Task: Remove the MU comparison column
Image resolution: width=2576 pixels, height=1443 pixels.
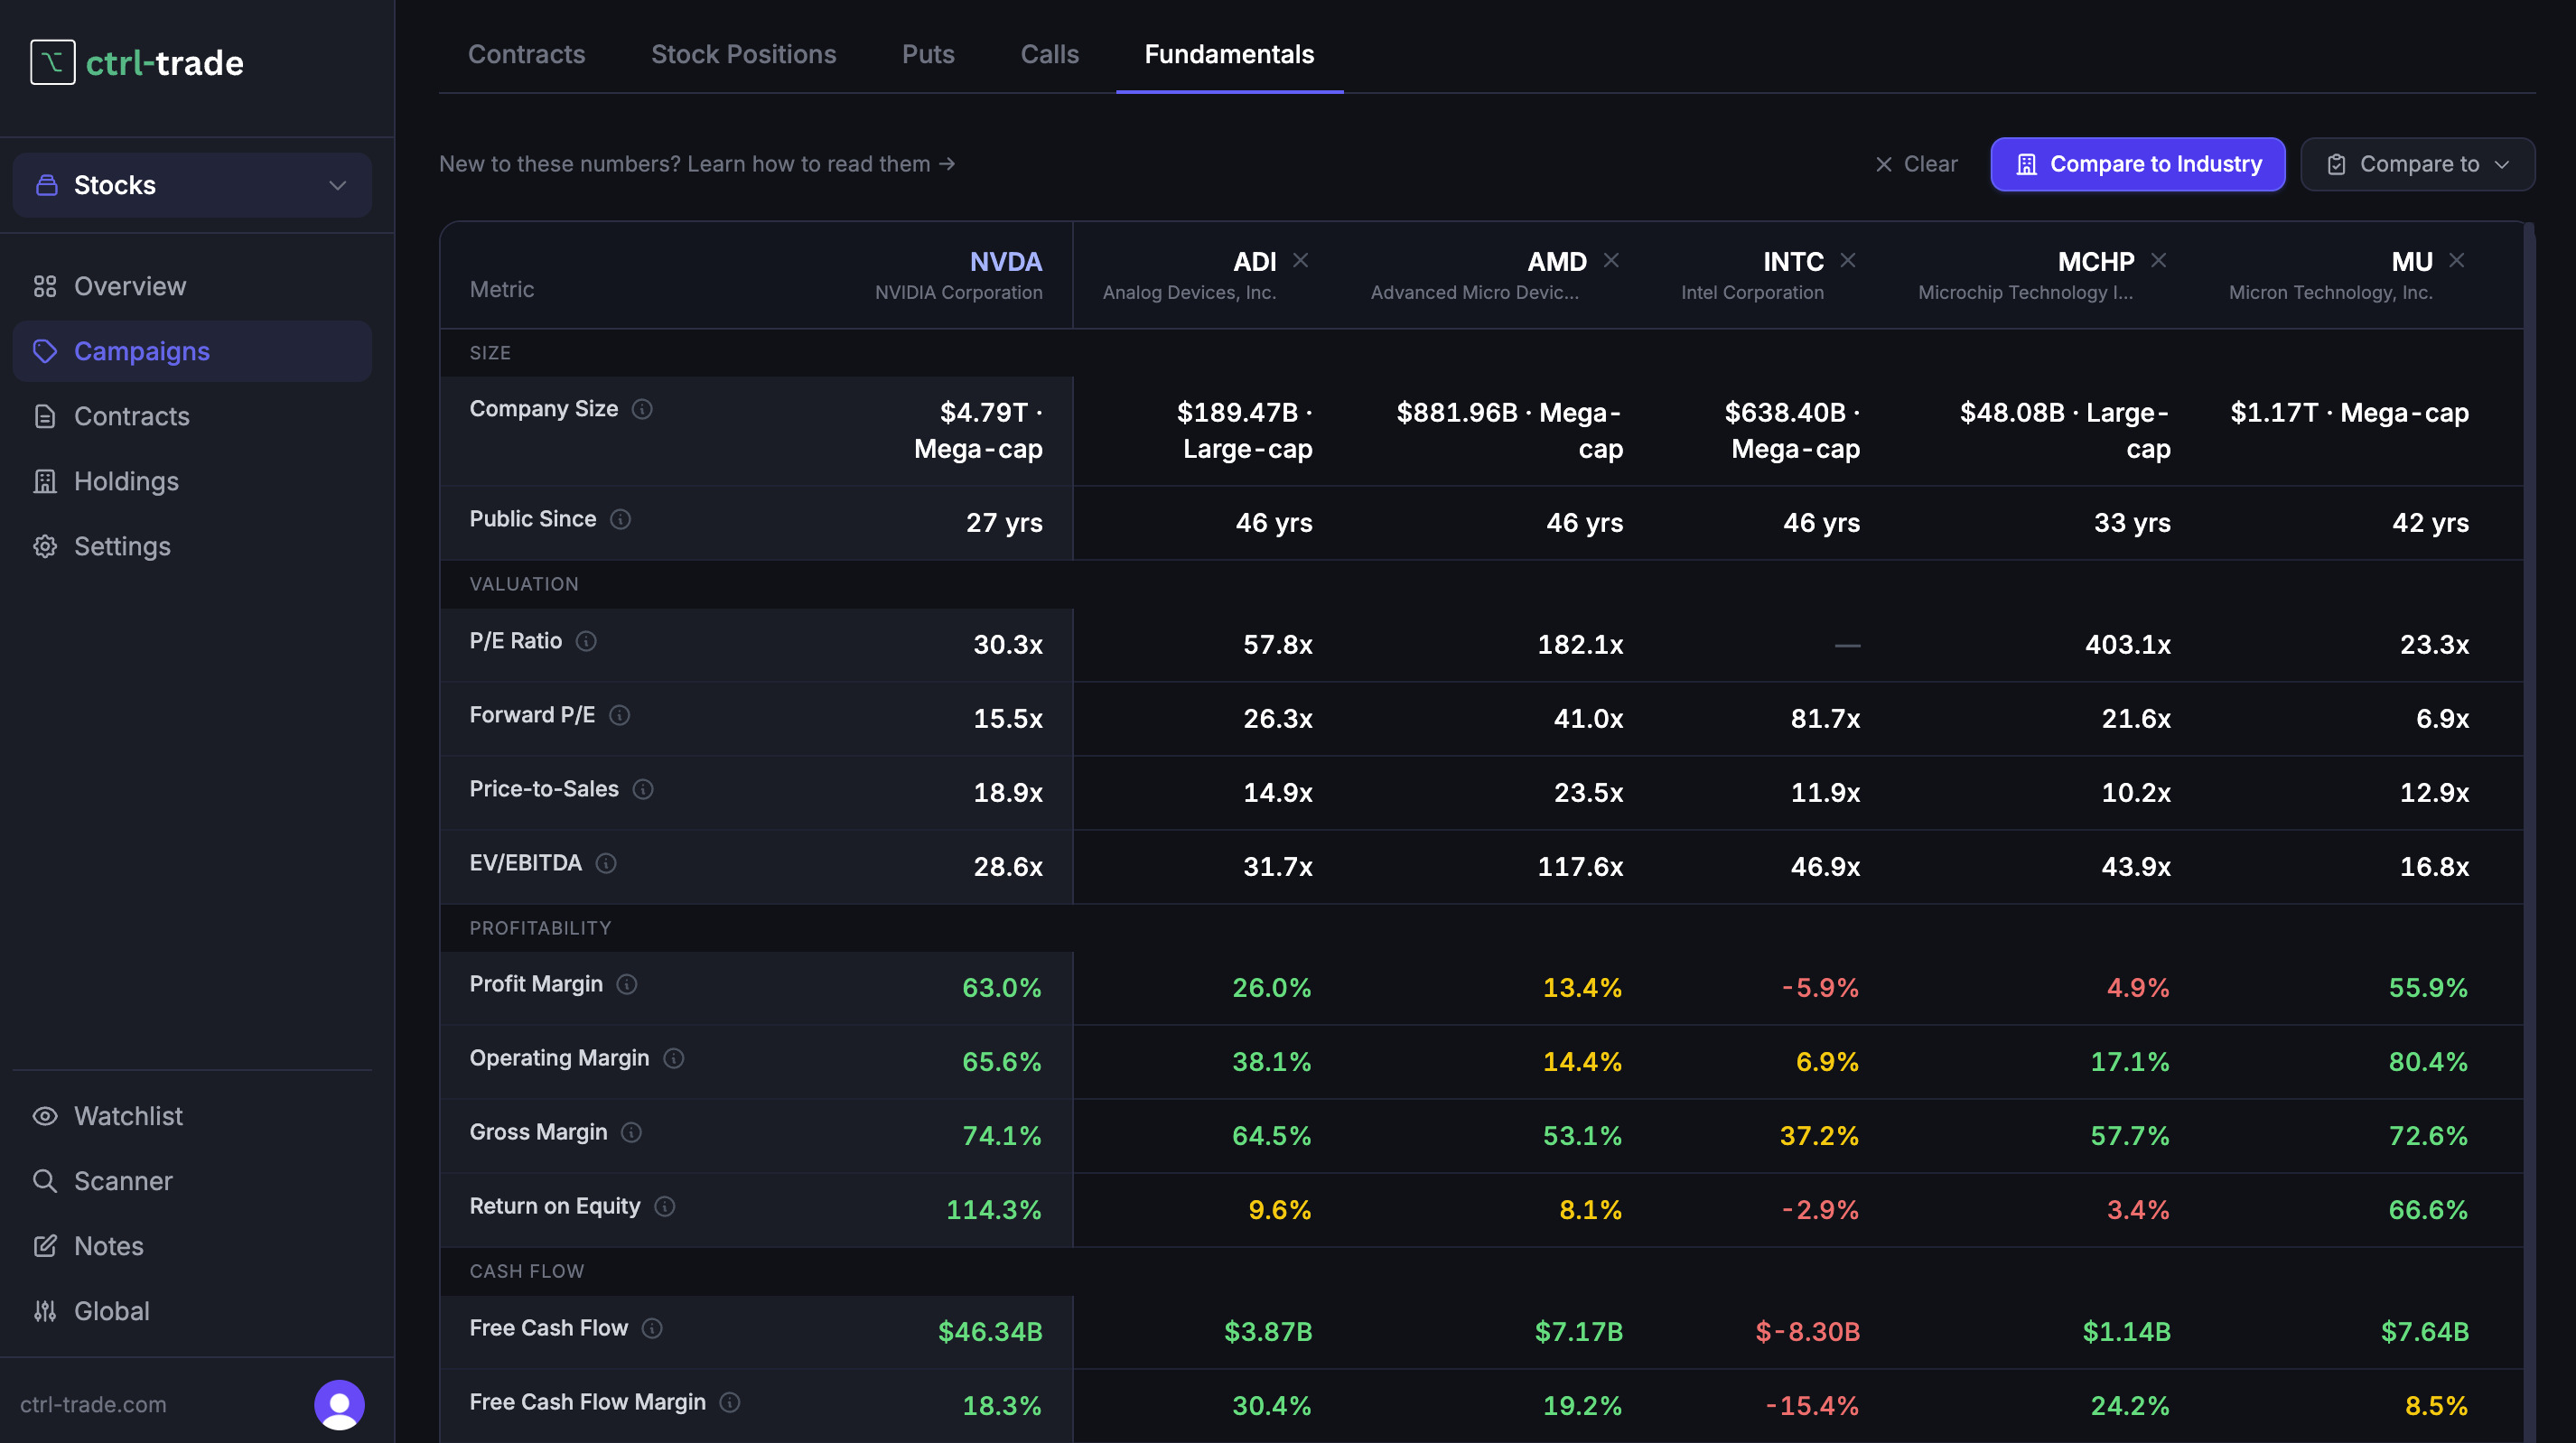Action: pos(2457,260)
